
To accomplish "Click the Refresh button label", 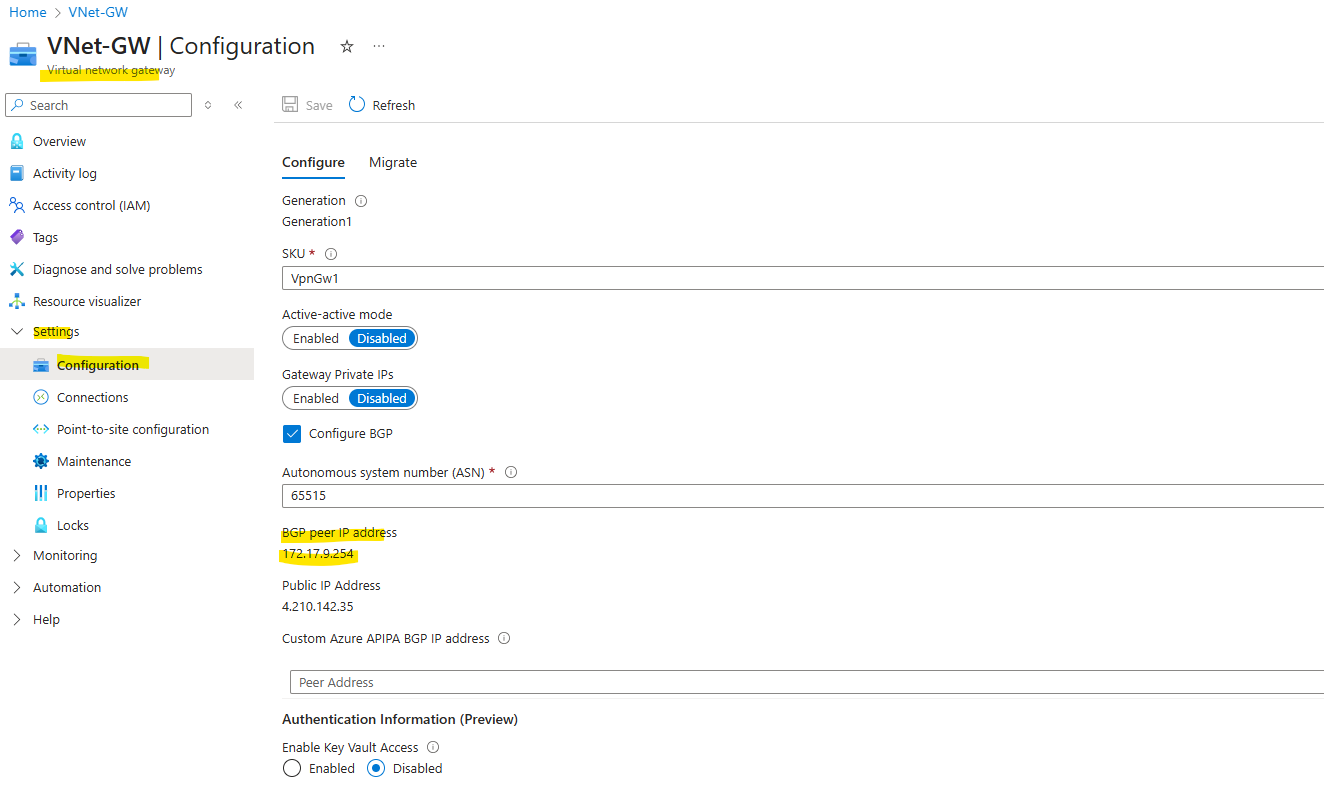I will click(394, 105).
